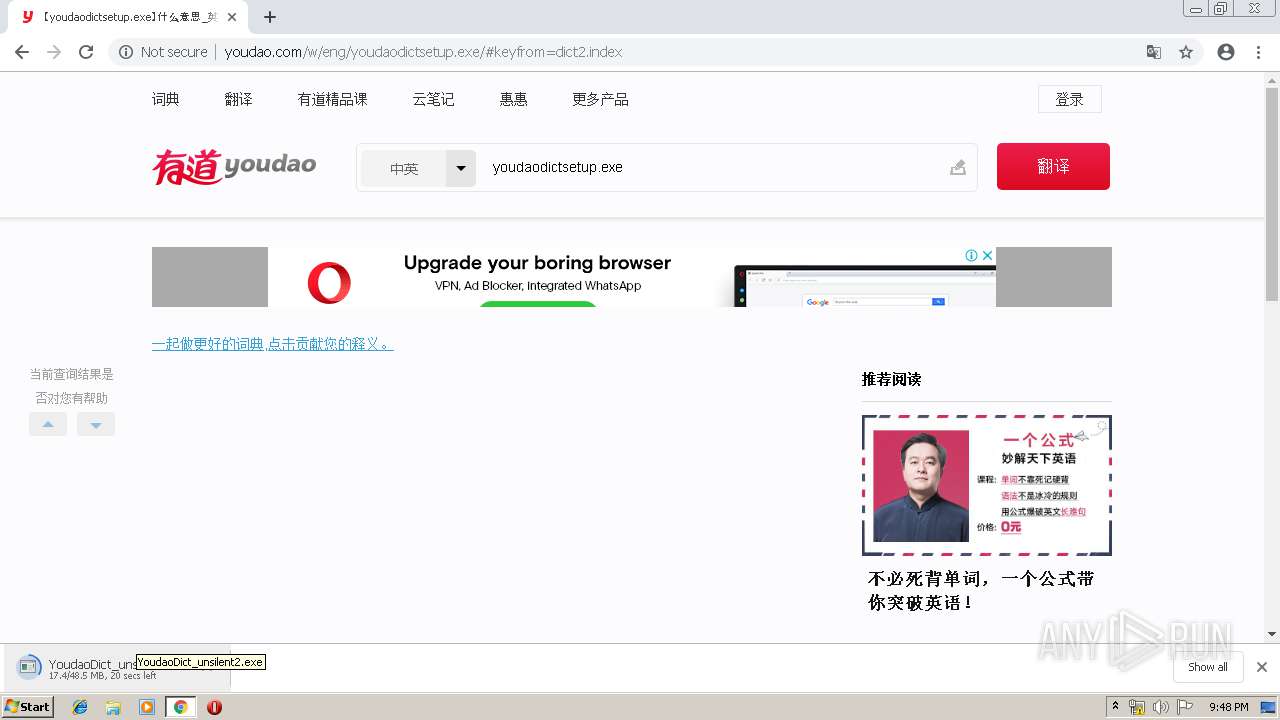Expand the 中英 language dropdown arrow
The height and width of the screenshot is (720, 1280).
pos(461,168)
